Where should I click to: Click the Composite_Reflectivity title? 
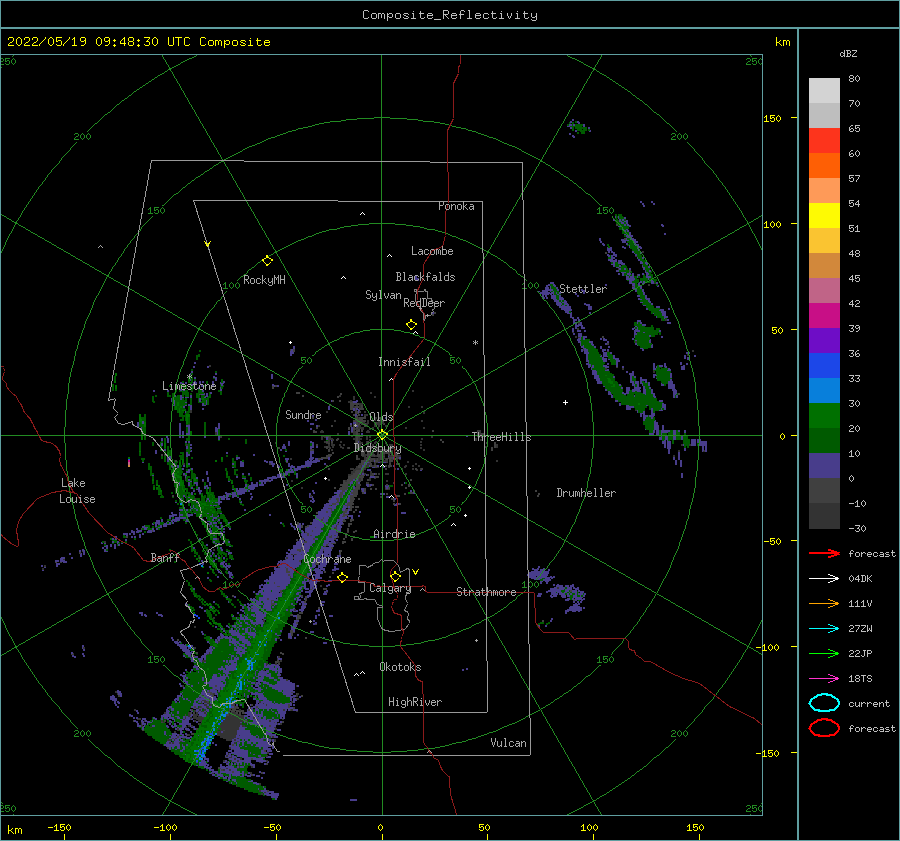pos(449,15)
